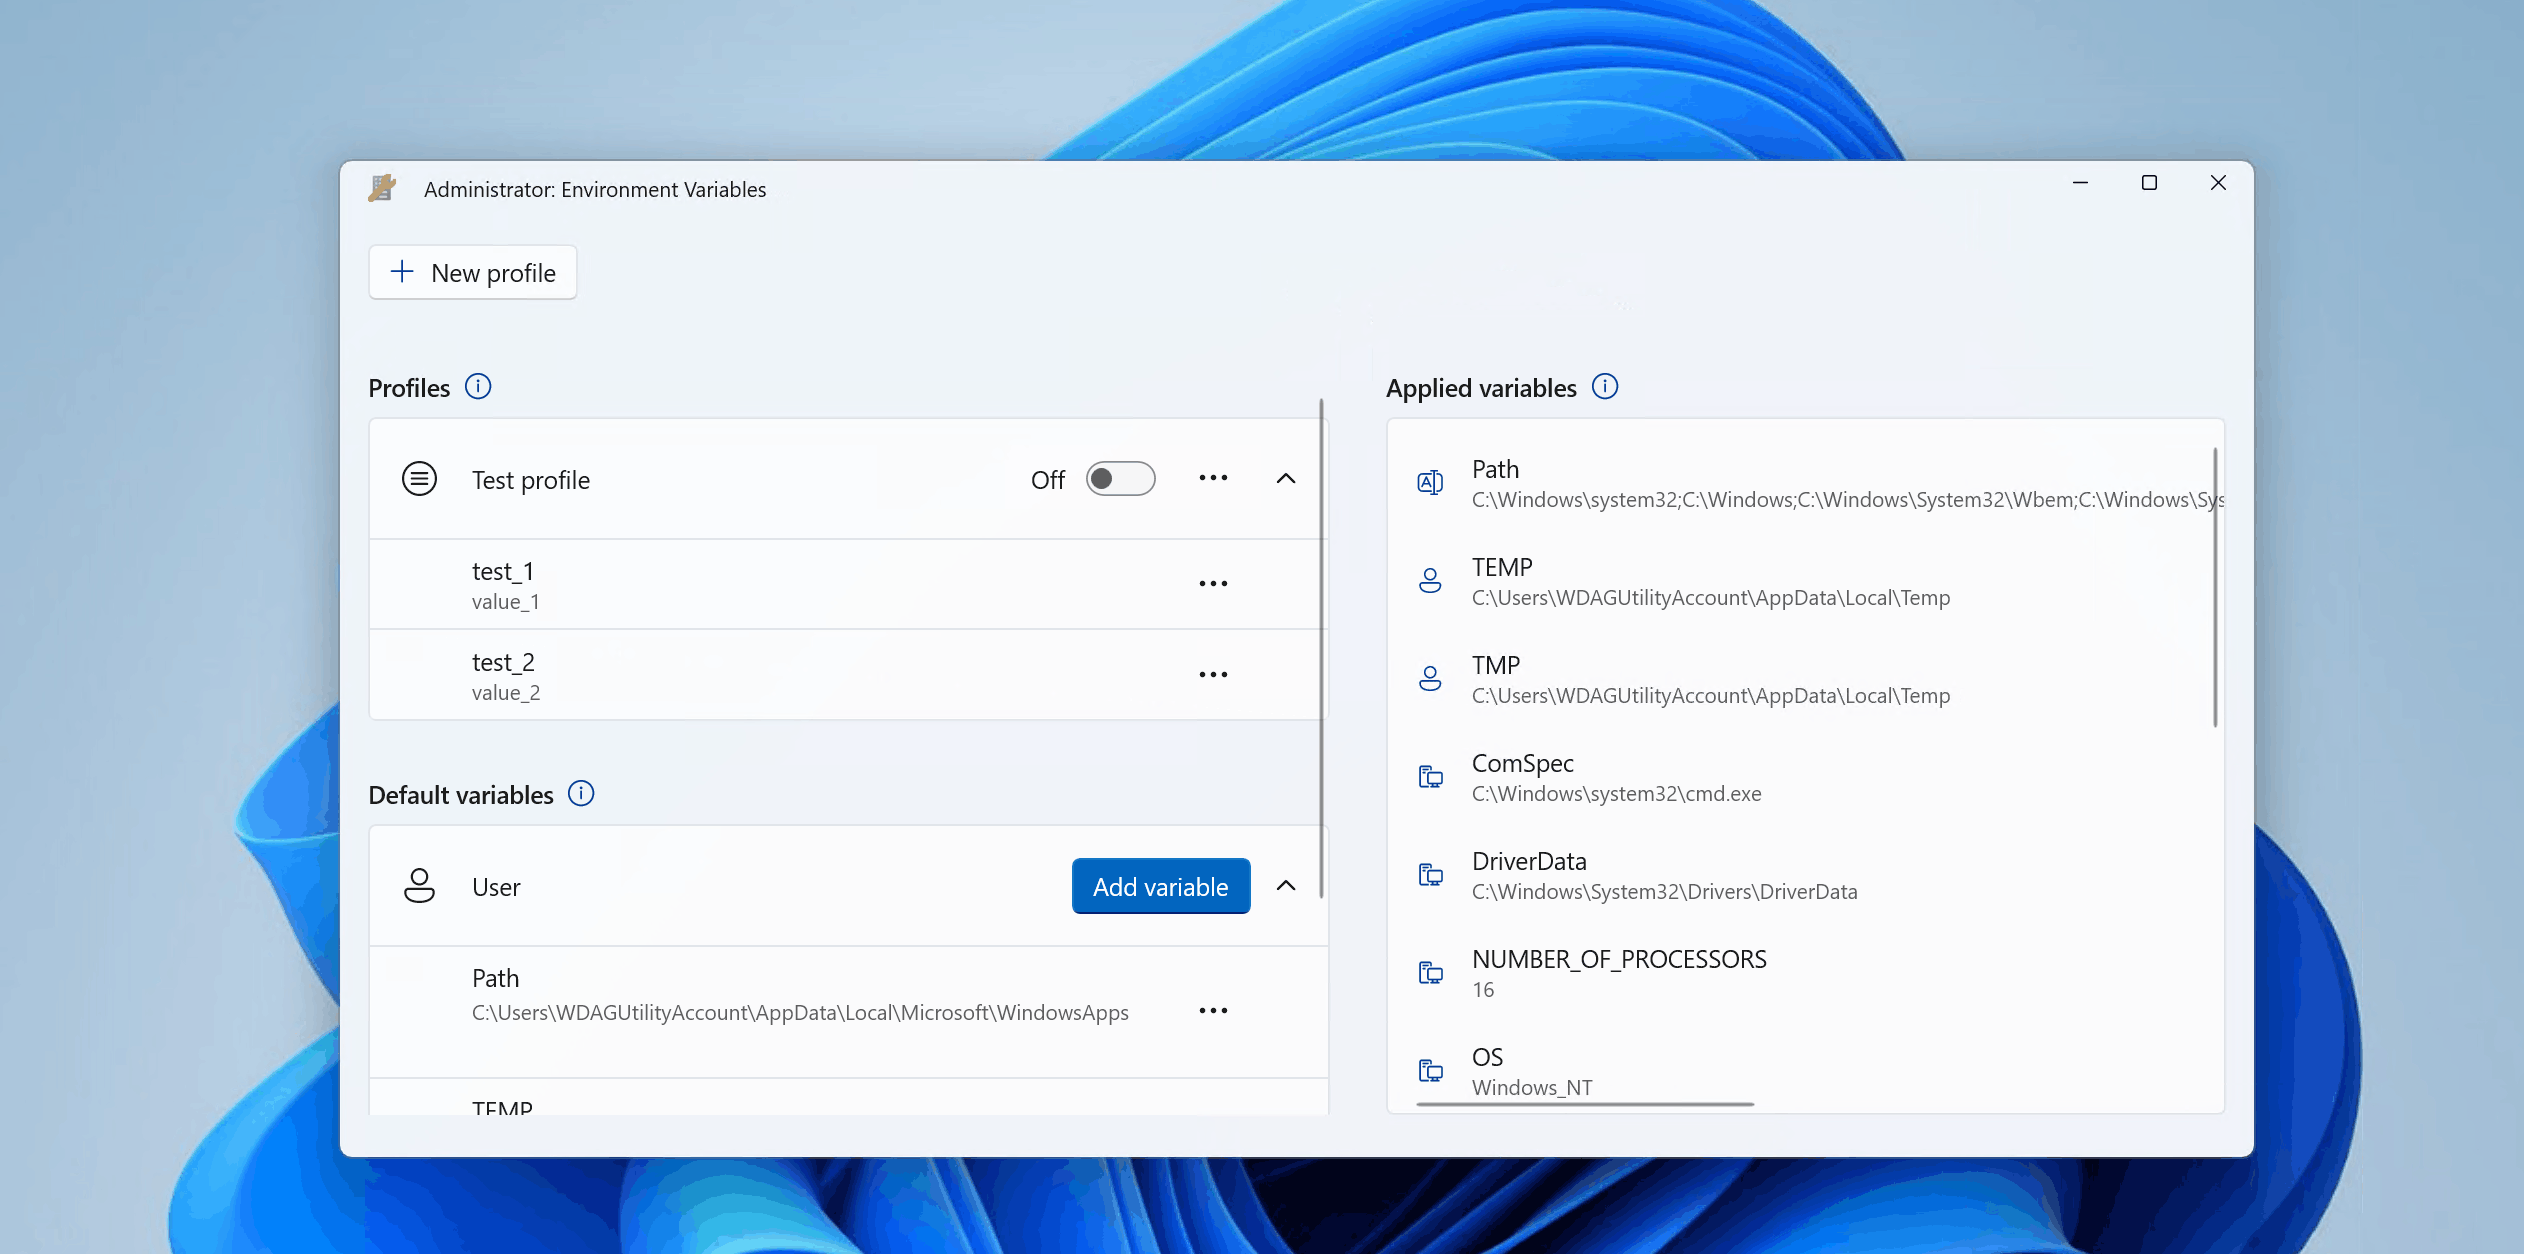Viewport: 2524px width, 1254px height.
Task: Open the Path variable options in Default variables
Action: (1215, 1011)
